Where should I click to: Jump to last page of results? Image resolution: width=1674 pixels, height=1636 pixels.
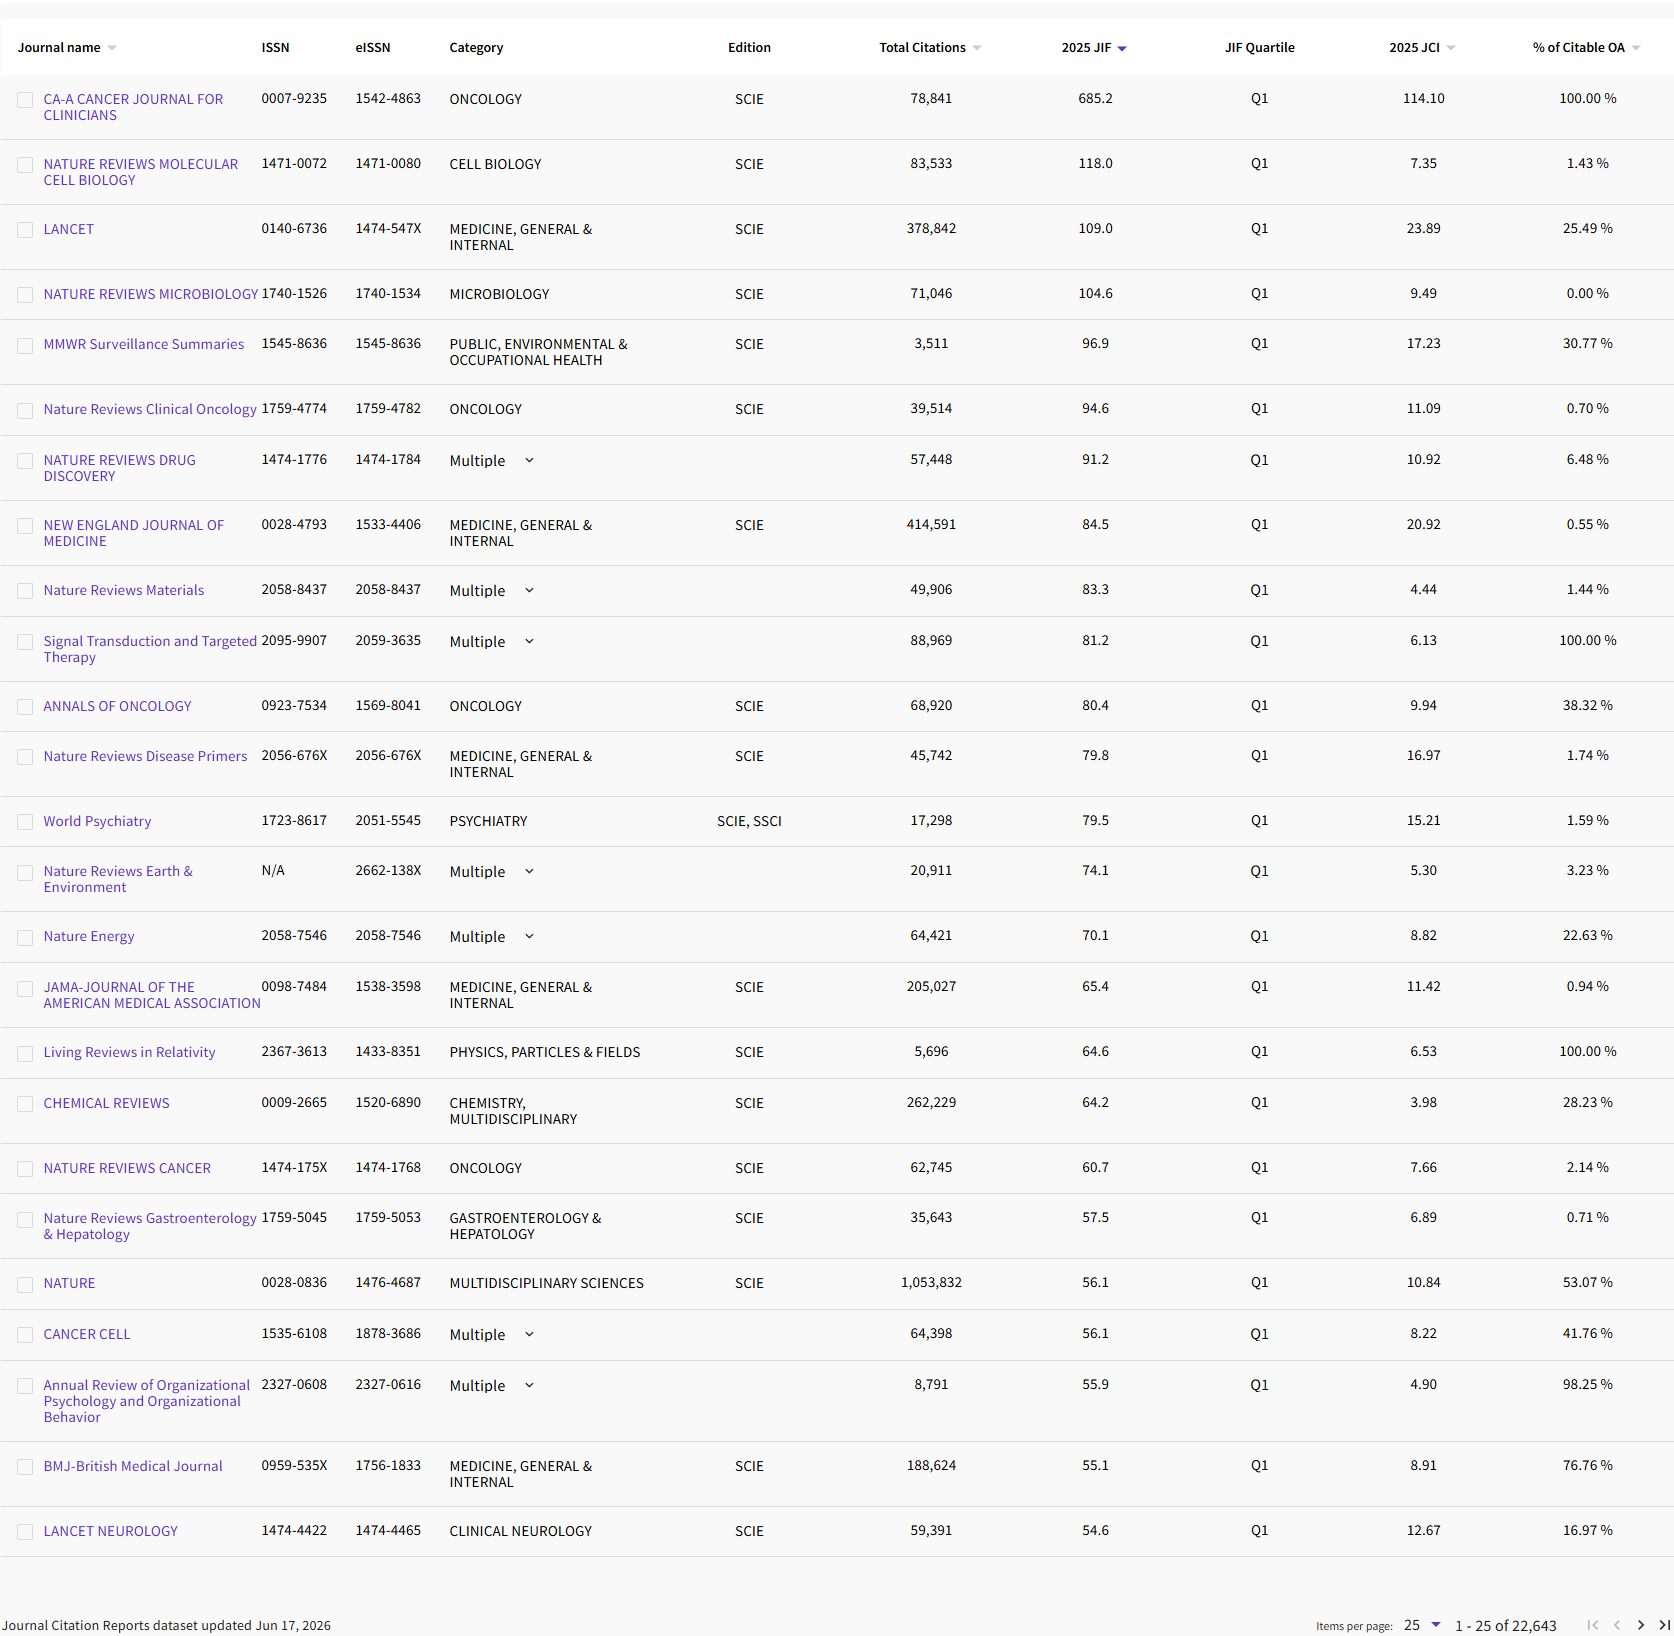pos(1665,1625)
